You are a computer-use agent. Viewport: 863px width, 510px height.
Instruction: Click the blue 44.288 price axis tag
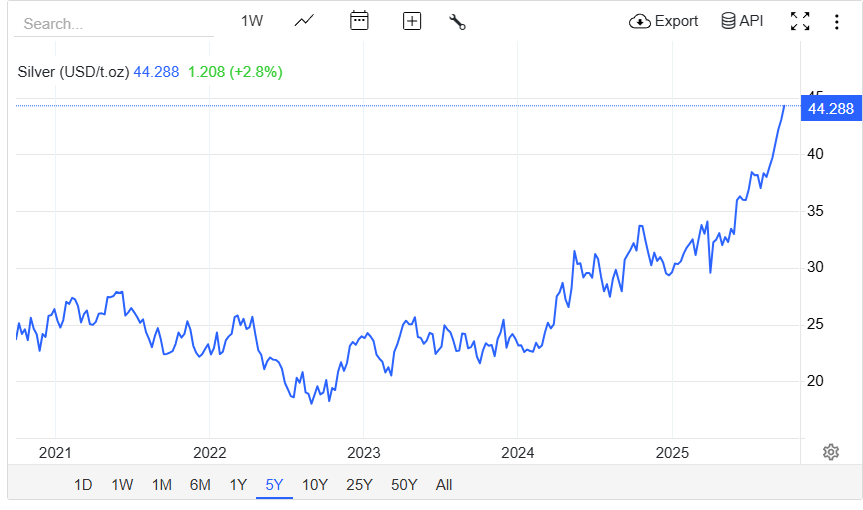tap(831, 108)
